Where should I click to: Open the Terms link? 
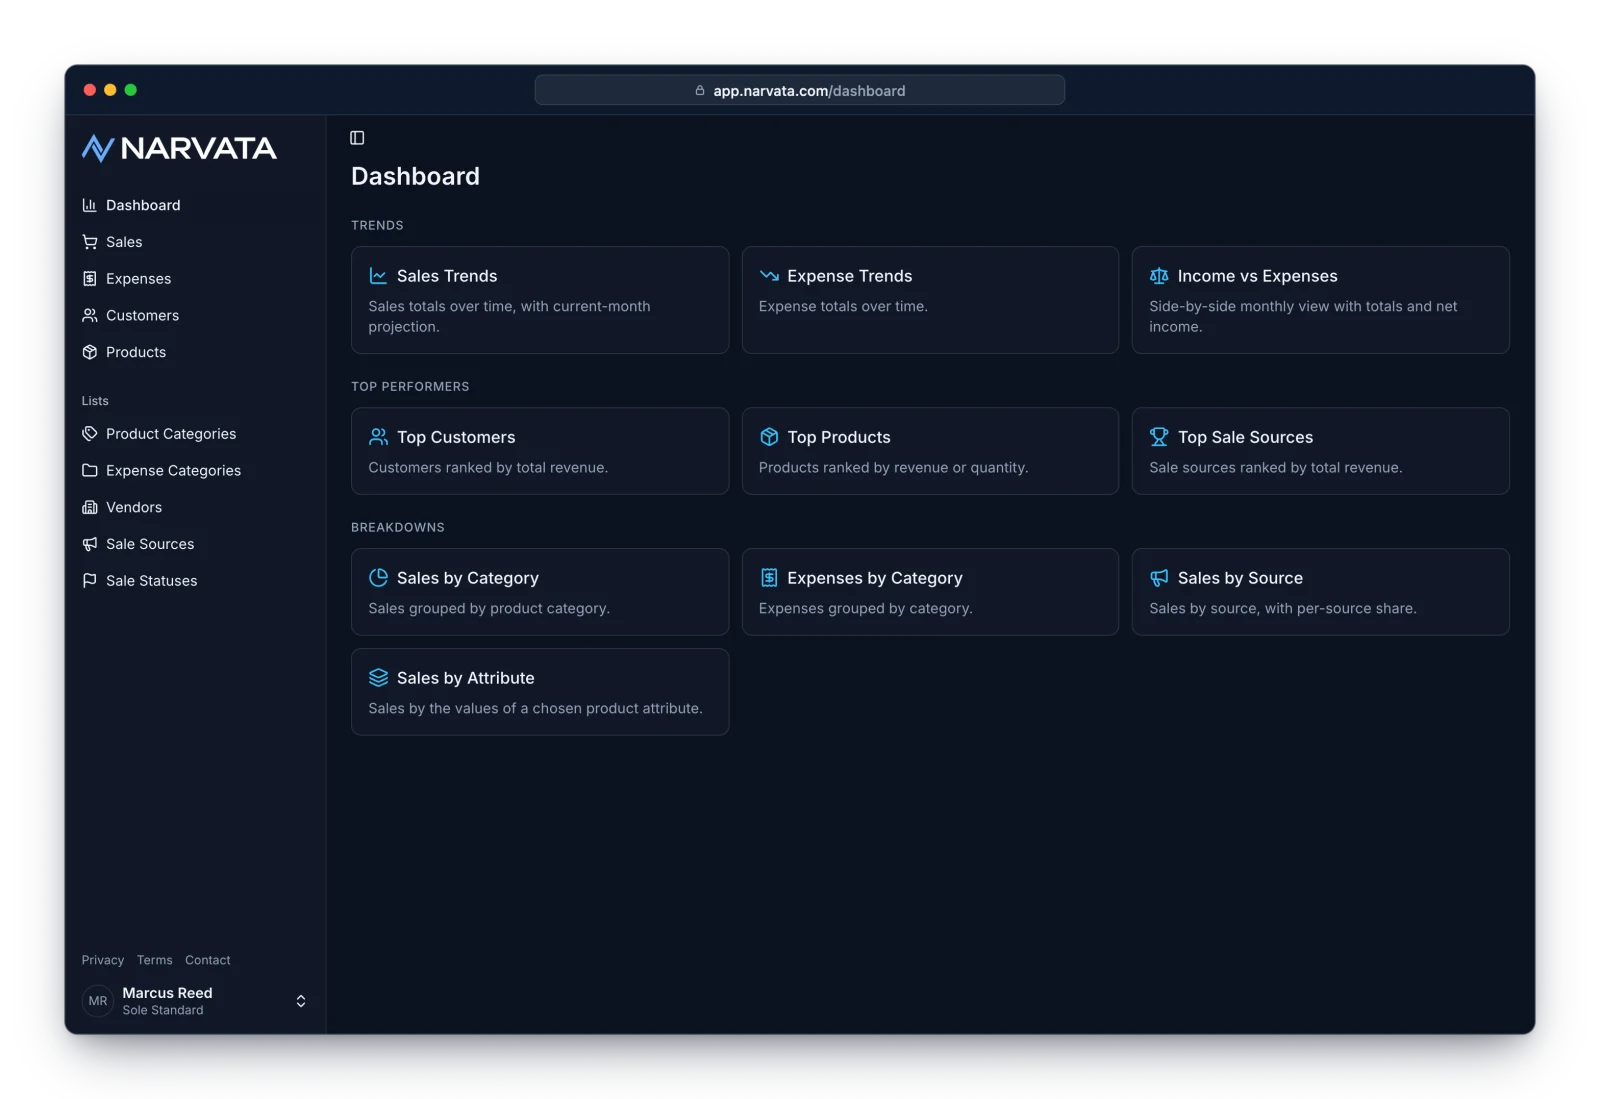tap(155, 960)
